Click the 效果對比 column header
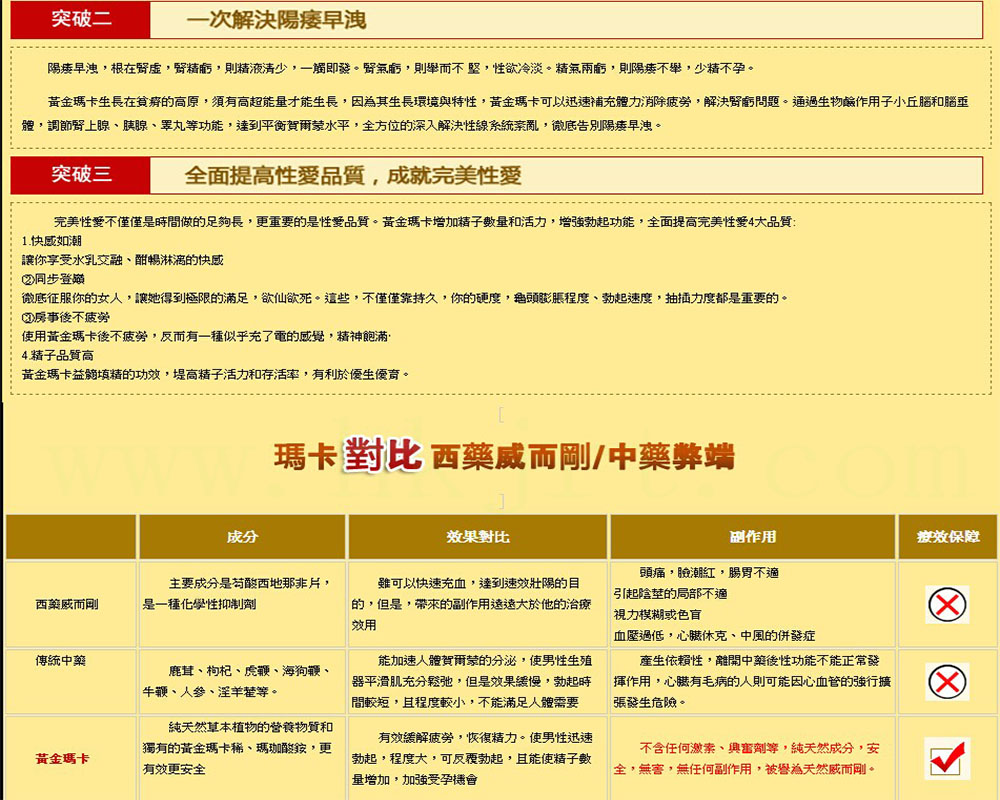This screenshot has width=1000, height=800. [477, 537]
